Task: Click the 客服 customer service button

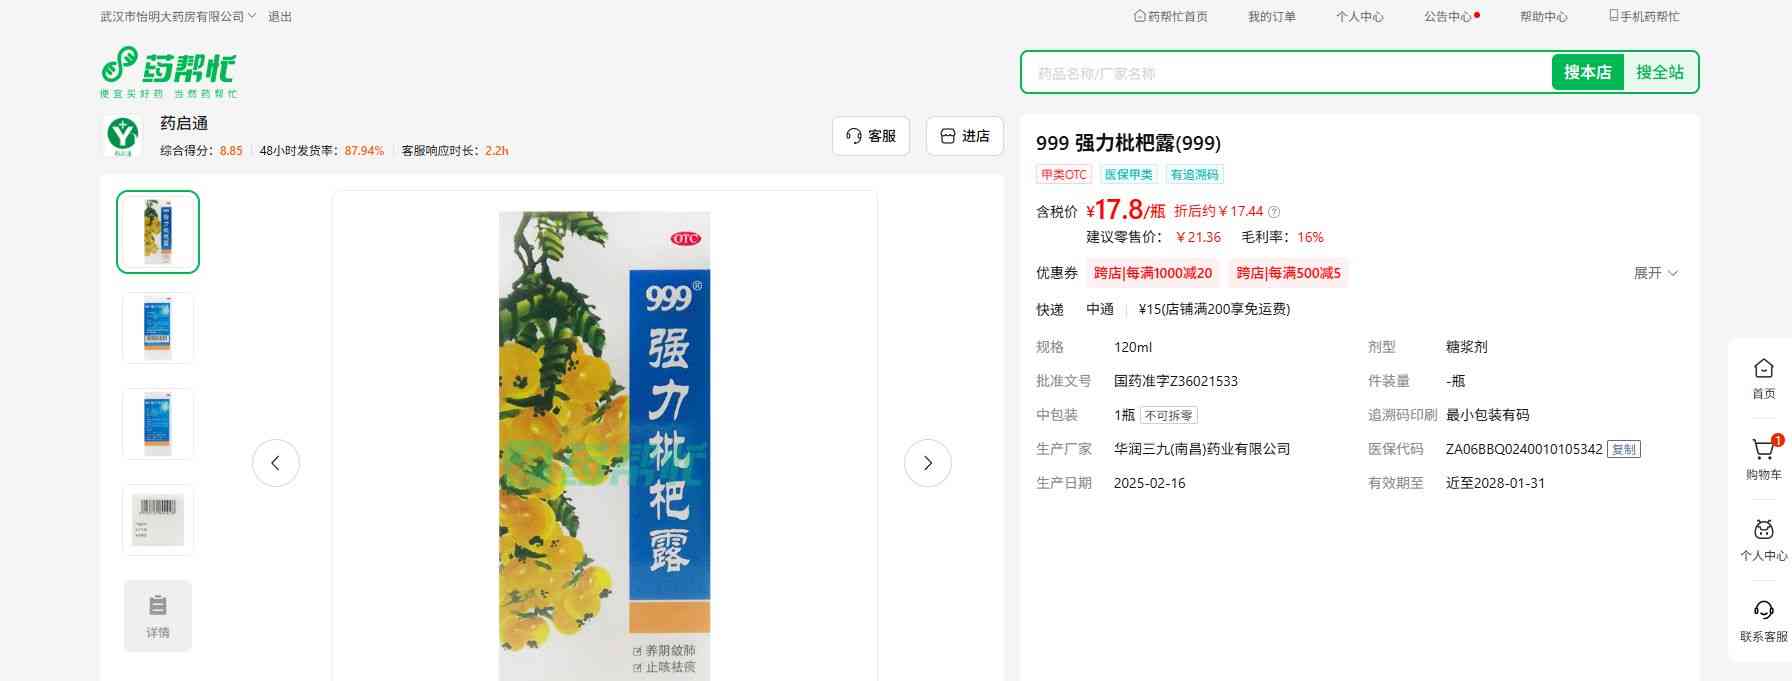Action: pos(871,136)
